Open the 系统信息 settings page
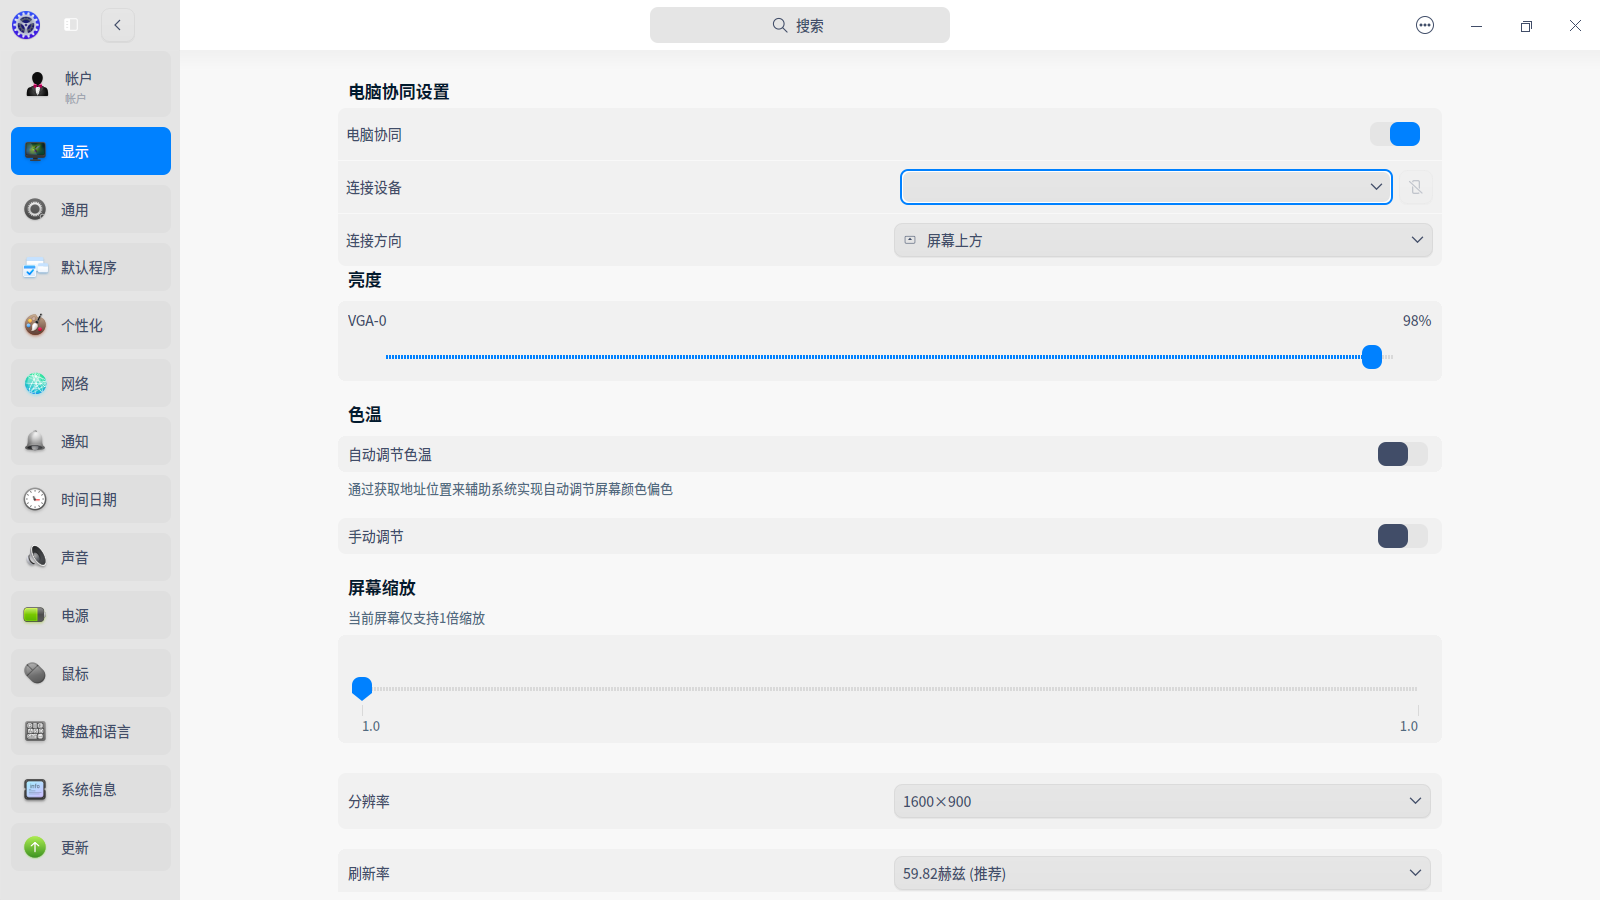Screen dimensions: 1600x900 coord(91,789)
